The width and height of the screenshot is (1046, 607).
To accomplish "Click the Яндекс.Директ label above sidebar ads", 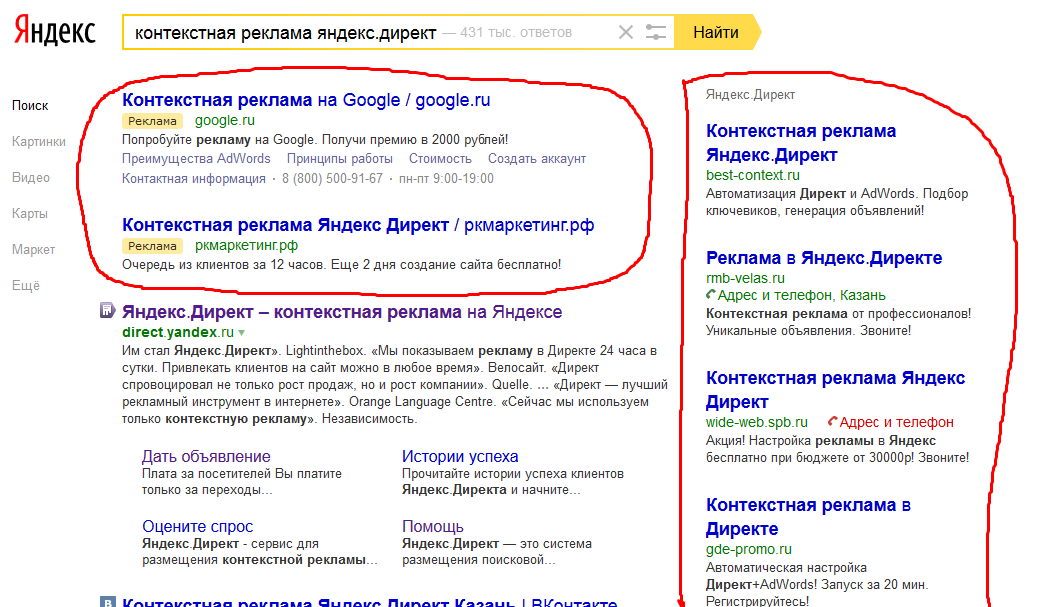I will pyautogui.click(x=750, y=95).
